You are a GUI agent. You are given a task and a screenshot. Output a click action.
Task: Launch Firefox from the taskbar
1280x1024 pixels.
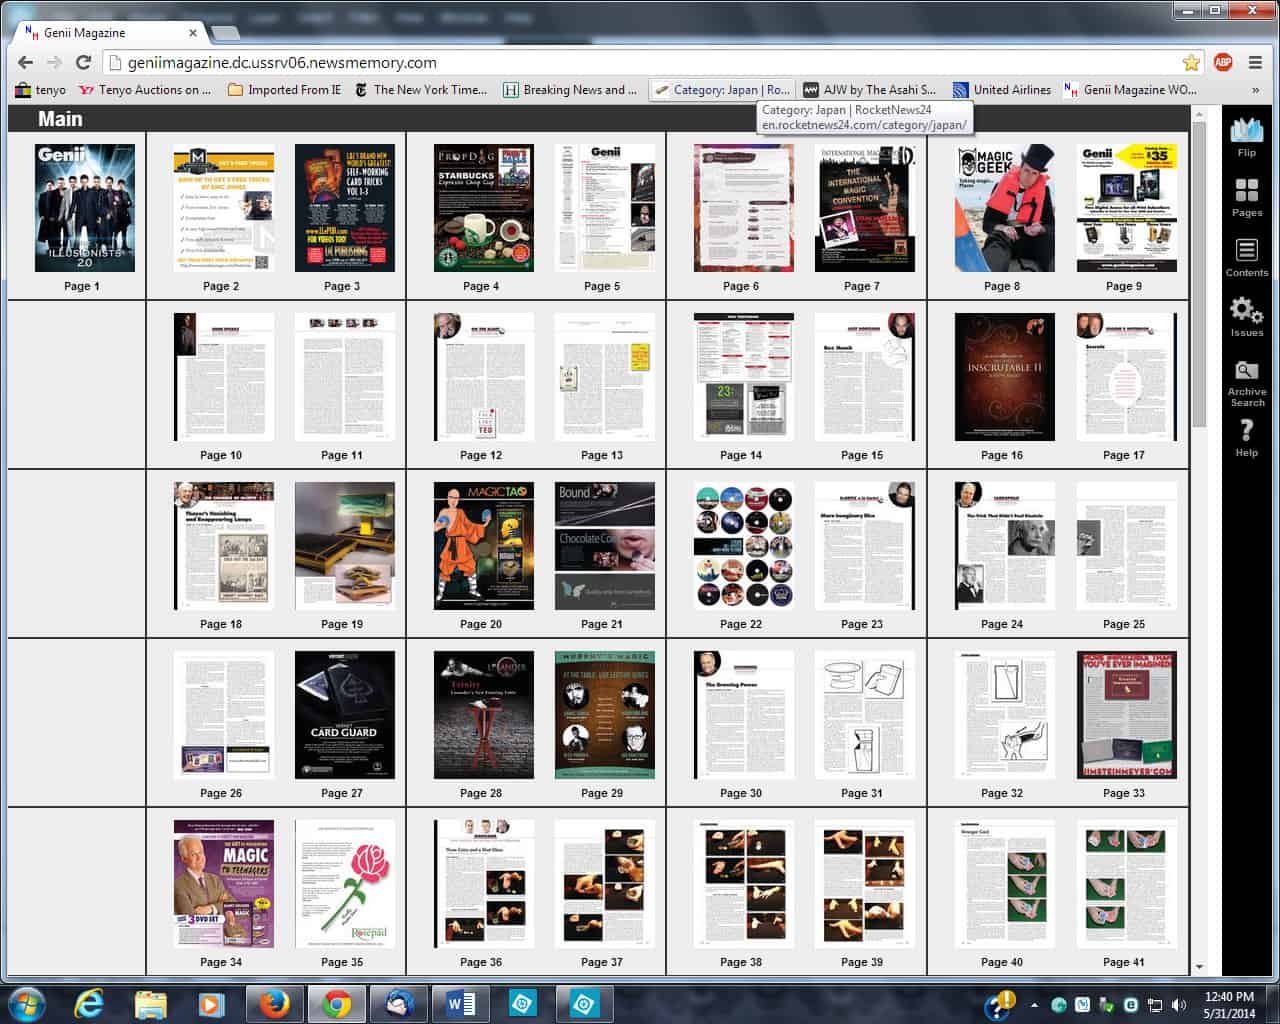point(273,1003)
